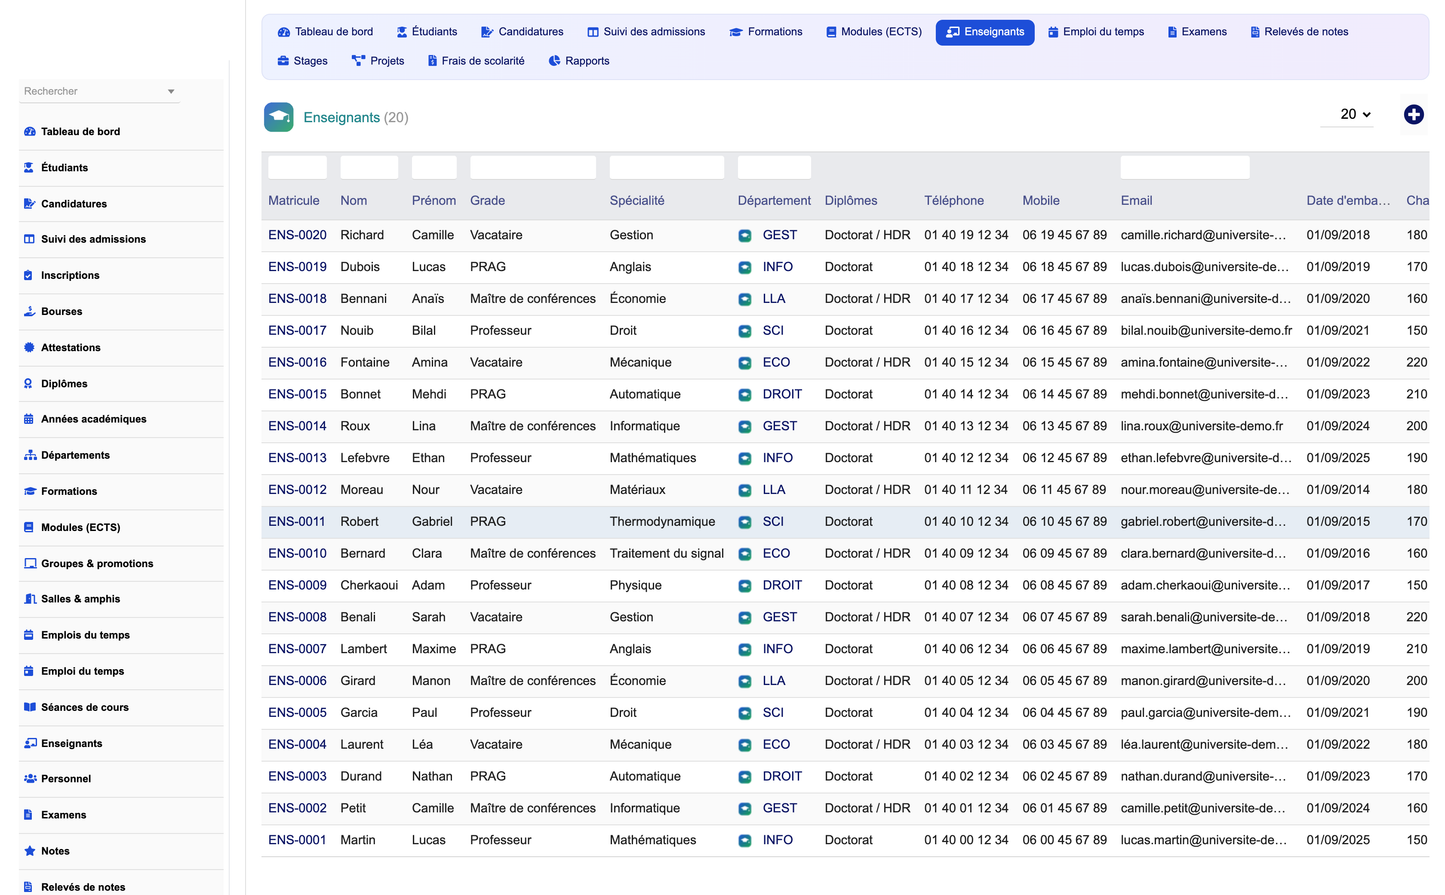Open the Modules (ECTS) top tab
Image resolution: width=1445 pixels, height=895 pixels.
point(873,32)
